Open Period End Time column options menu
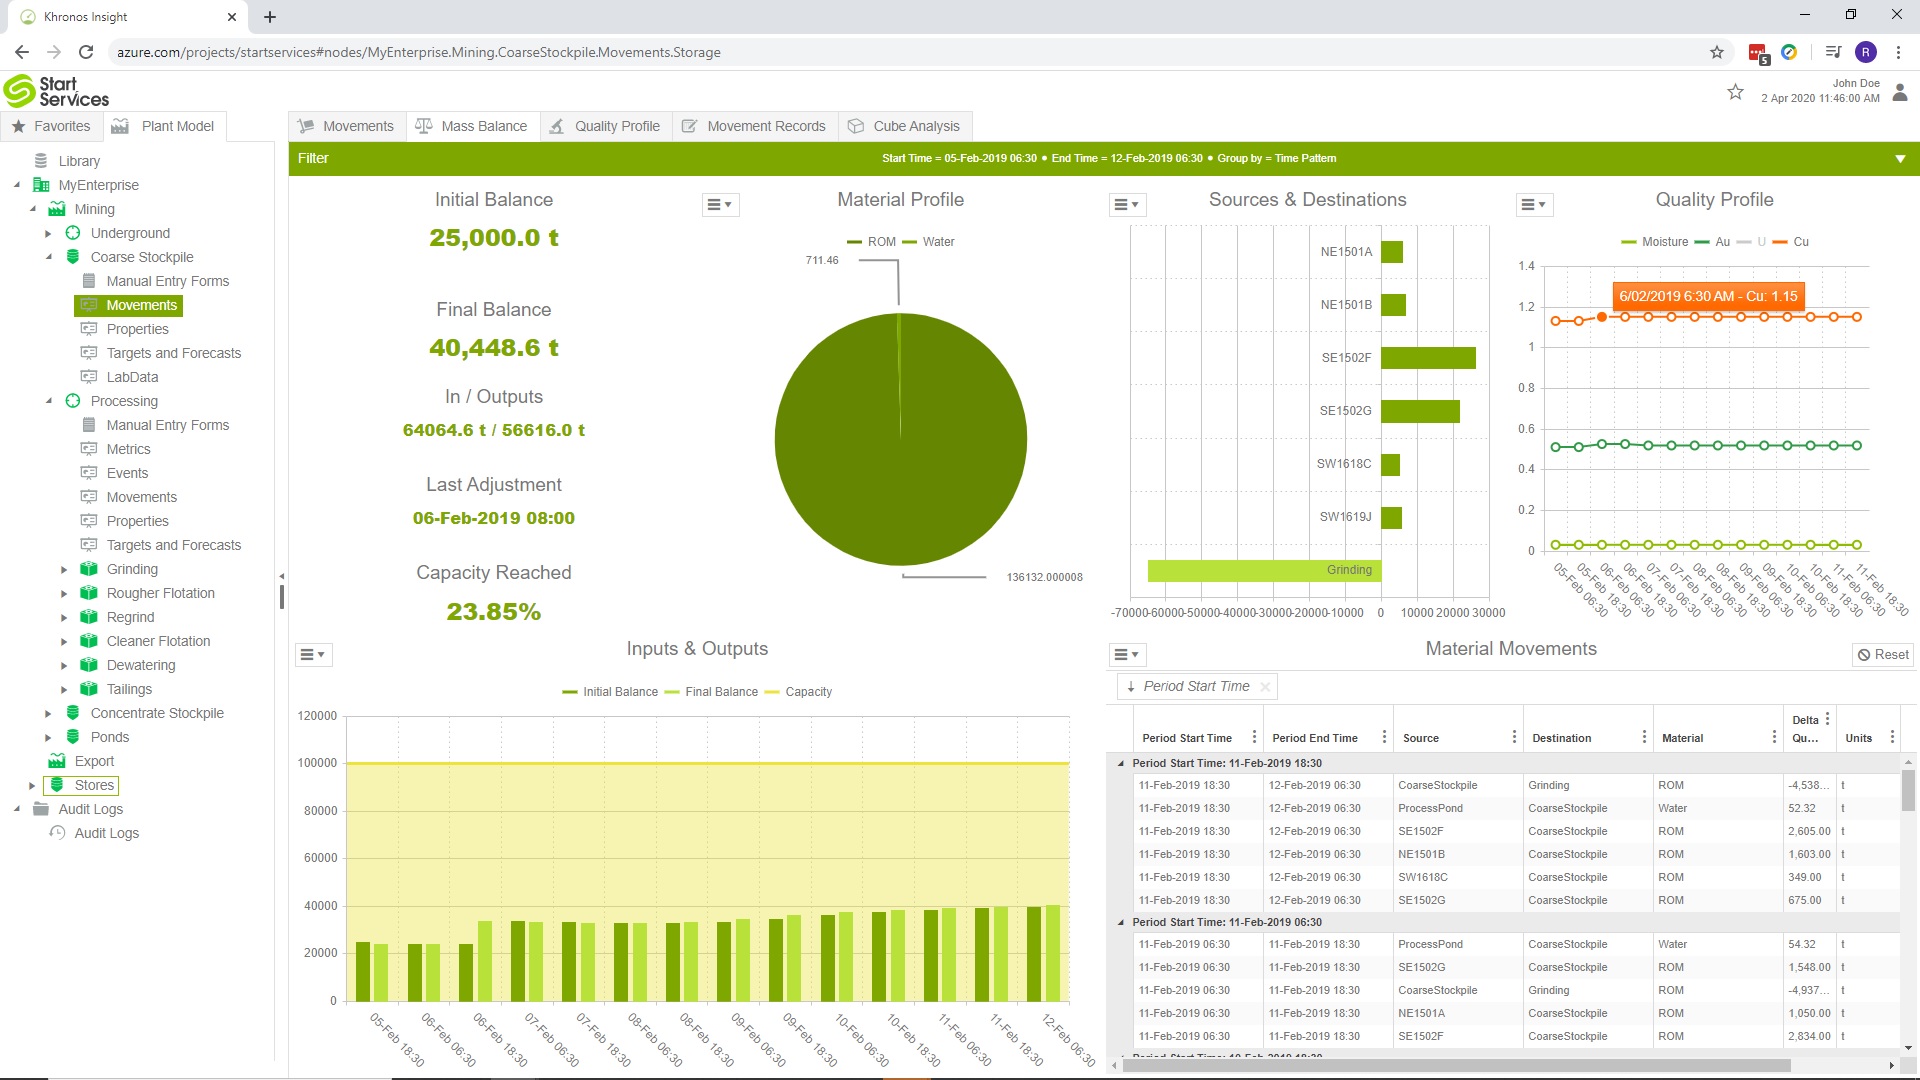This screenshot has width=1920, height=1080. [1384, 737]
